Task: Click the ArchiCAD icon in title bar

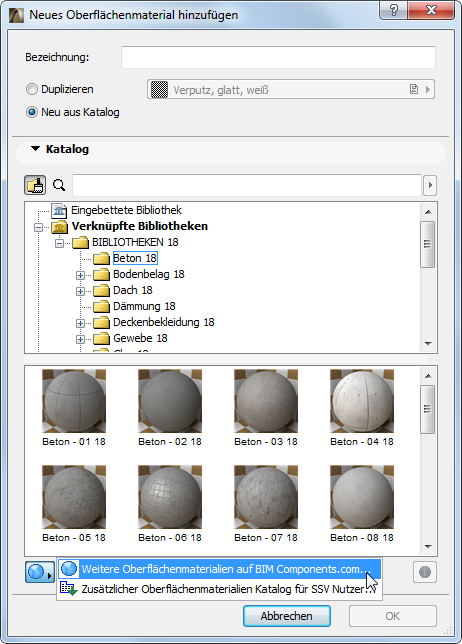Action: pos(16,15)
